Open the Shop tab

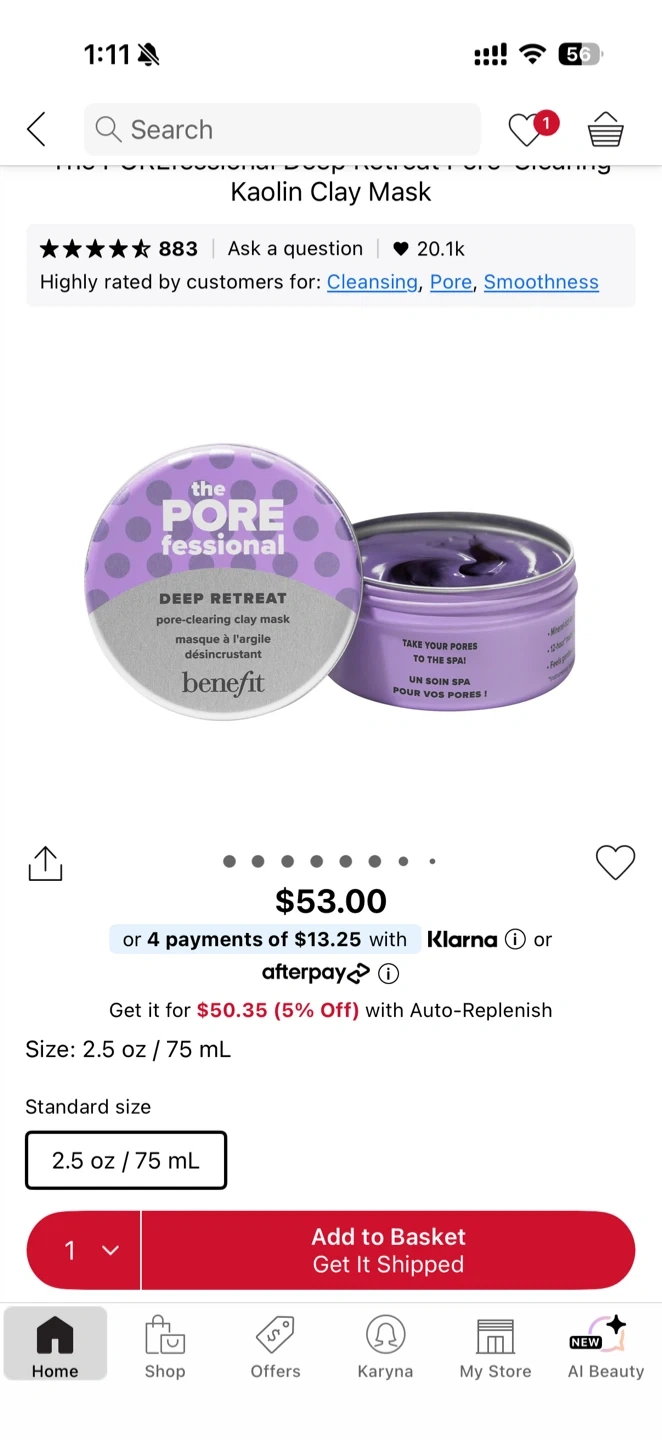[x=164, y=1347]
